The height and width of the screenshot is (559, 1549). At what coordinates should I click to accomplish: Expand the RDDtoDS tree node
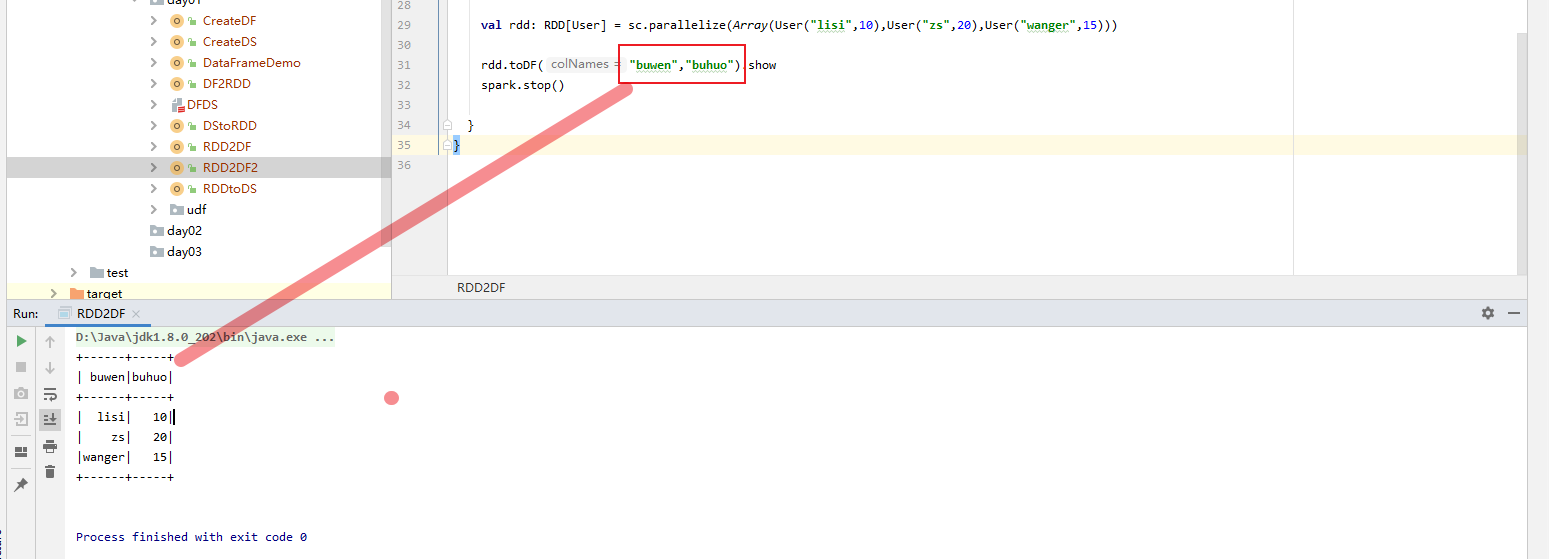pos(153,188)
